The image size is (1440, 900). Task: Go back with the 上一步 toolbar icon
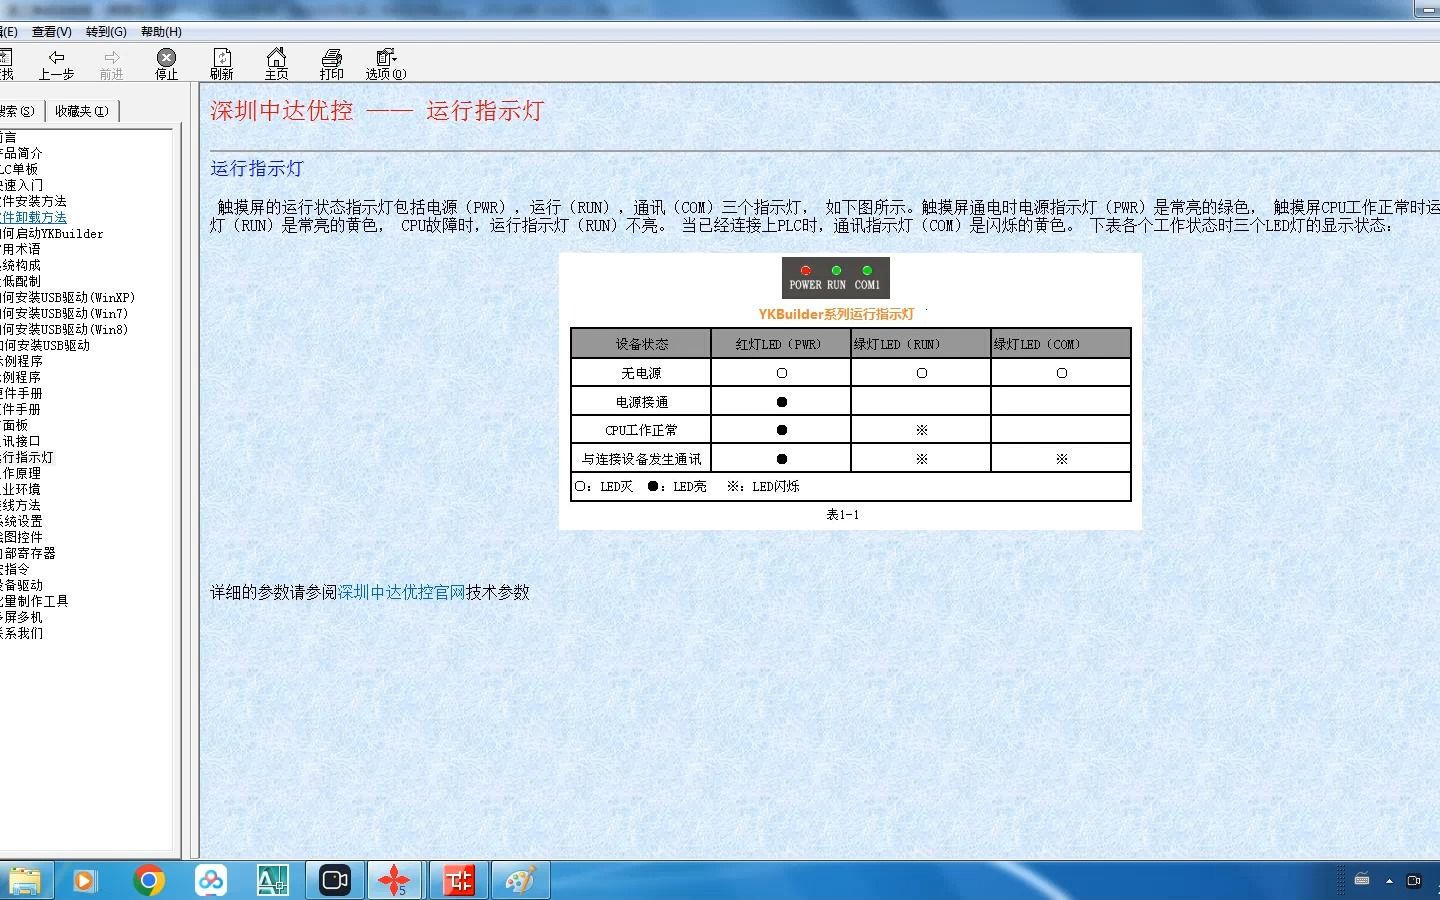tap(56, 64)
